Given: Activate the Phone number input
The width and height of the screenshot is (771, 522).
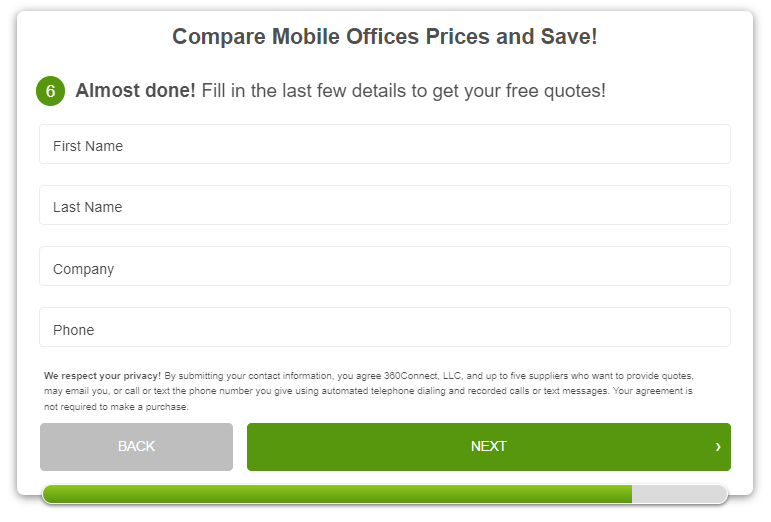Looking at the screenshot, I should click(385, 327).
